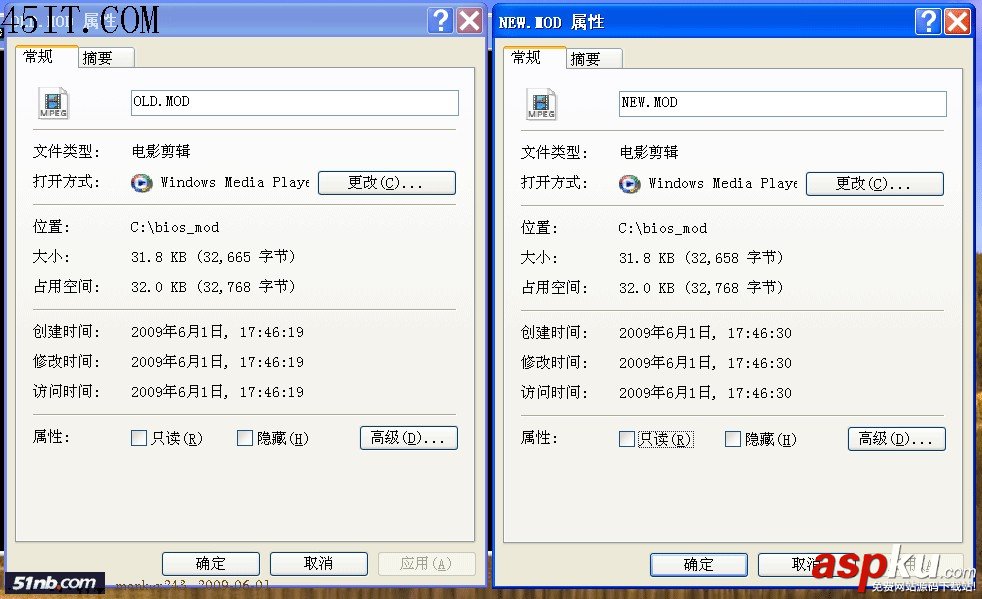
Task: Click the MPEG file icon in NEW.MOD window
Action: point(542,104)
